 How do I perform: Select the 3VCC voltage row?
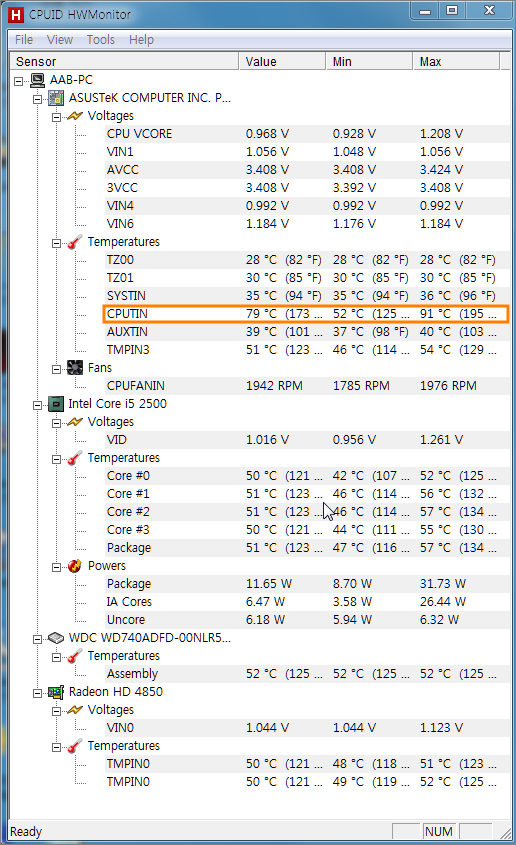click(307, 188)
